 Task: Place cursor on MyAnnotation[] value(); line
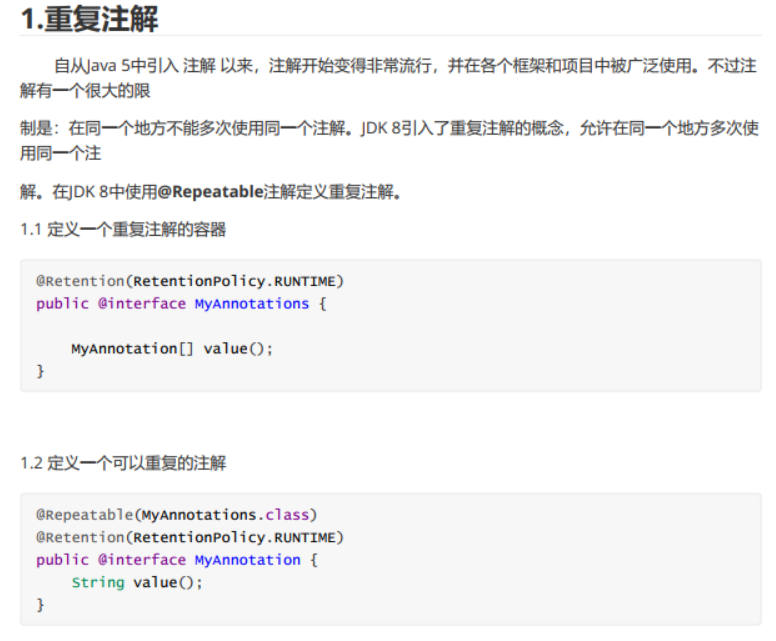click(x=171, y=349)
